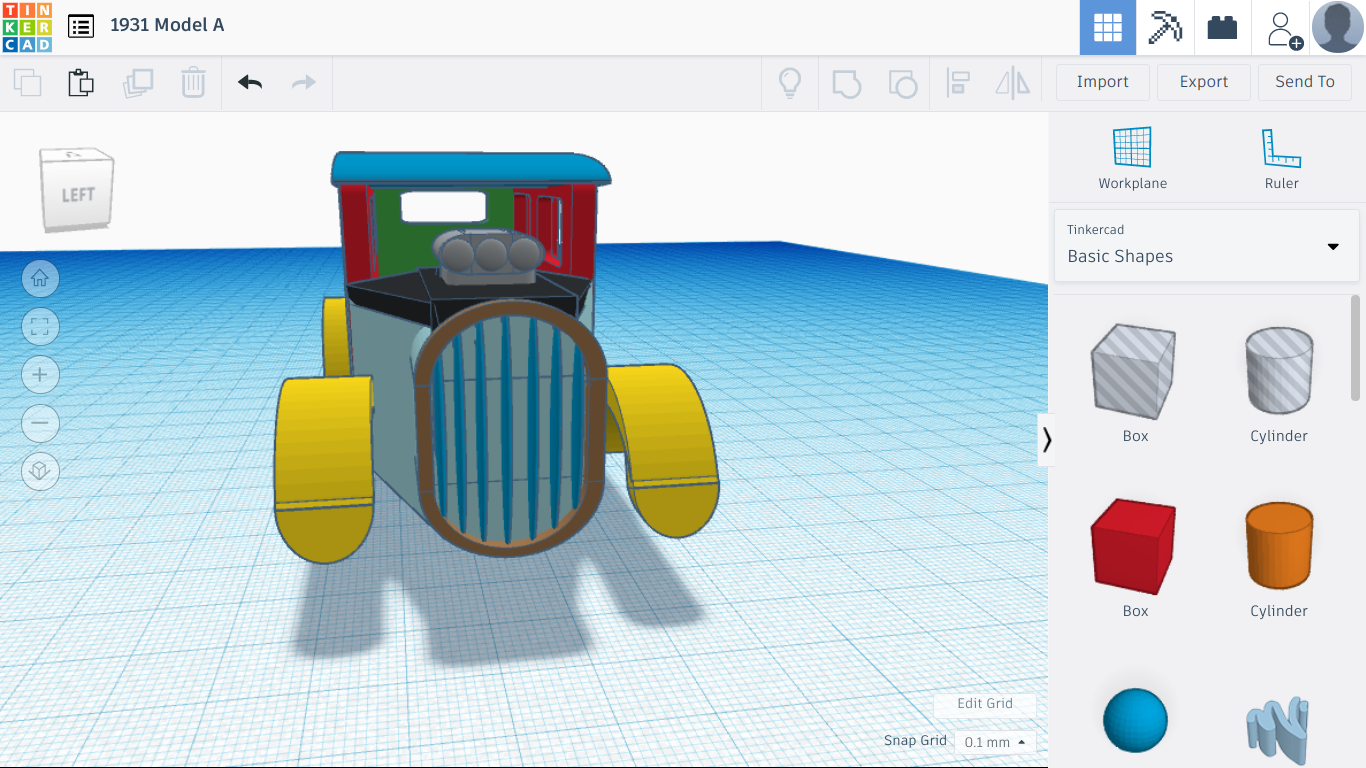Image resolution: width=1366 pixels, height=768 pixels.
Task: Toggle perspective/orthographic view cube icon
Action: click(40, 471)
